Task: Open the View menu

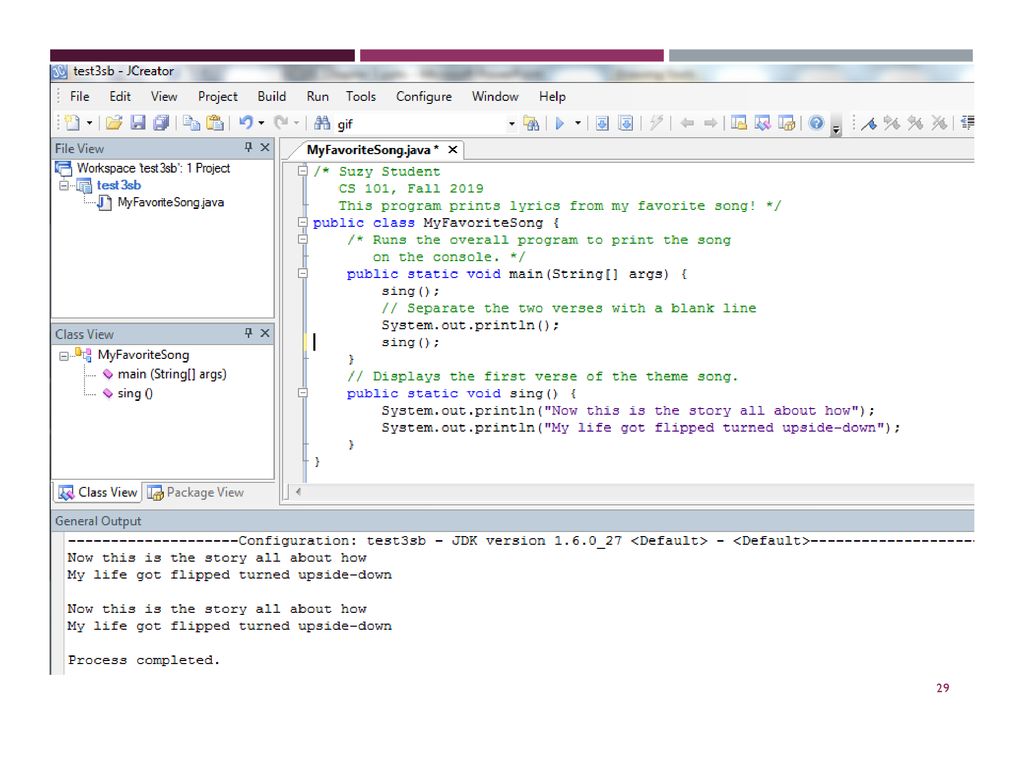Action: click(164, 97)
